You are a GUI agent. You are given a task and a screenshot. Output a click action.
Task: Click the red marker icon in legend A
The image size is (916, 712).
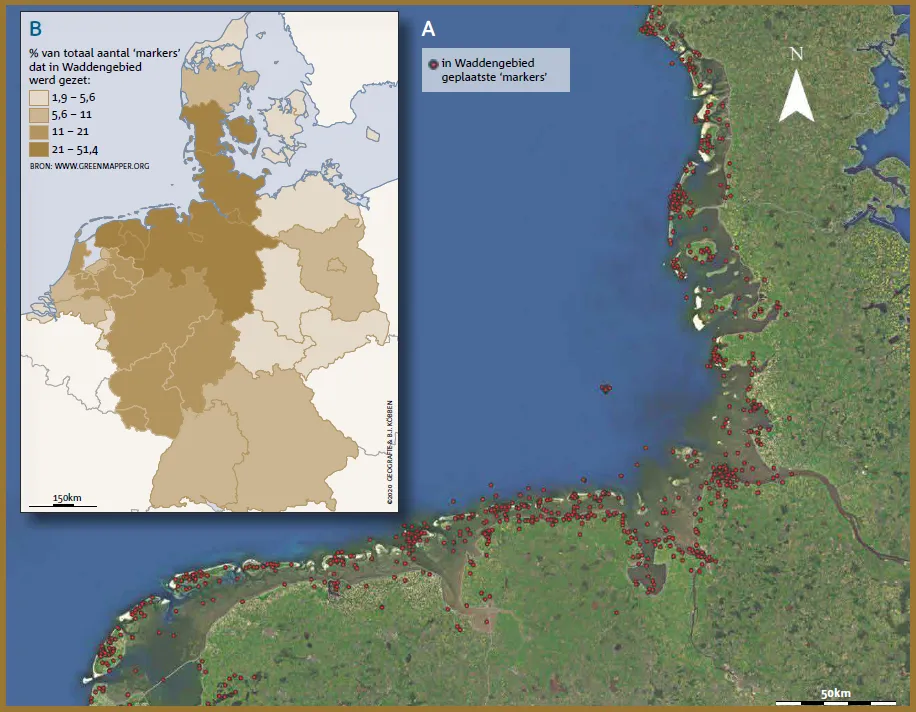point(433,64)
